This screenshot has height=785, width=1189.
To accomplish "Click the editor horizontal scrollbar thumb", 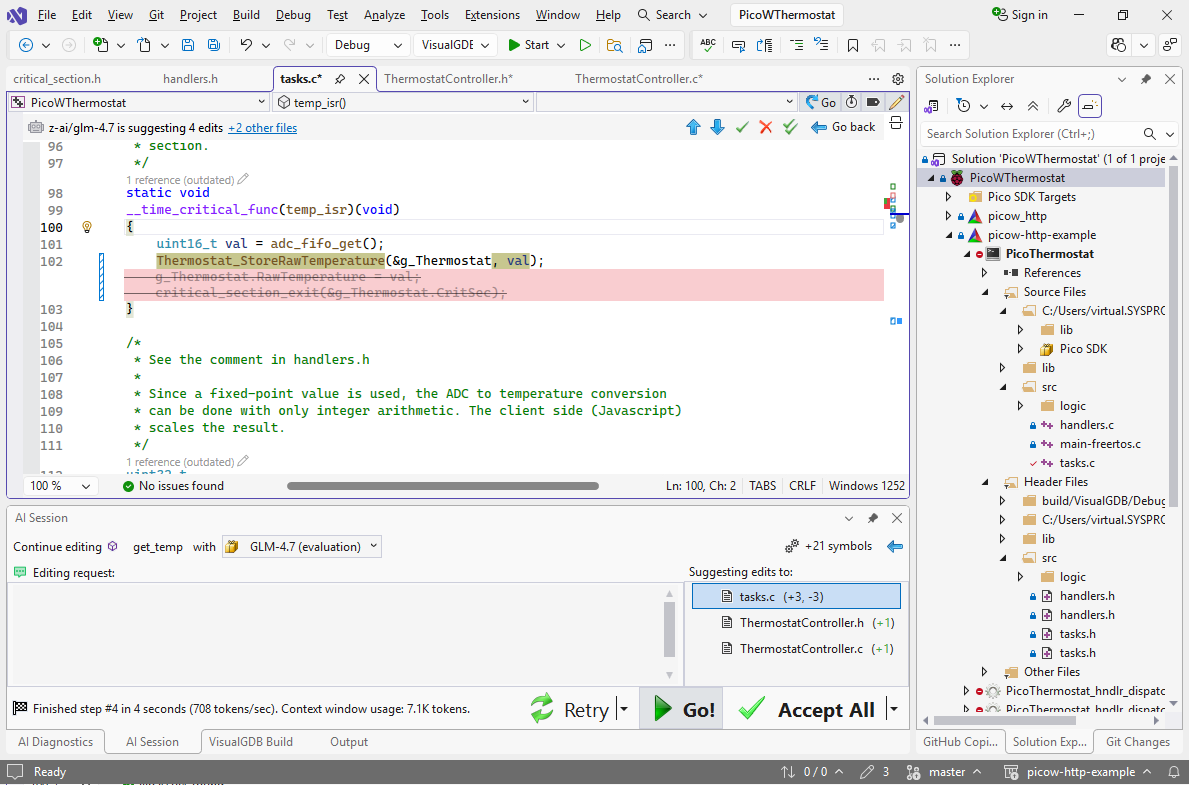I will coord(442,486).
